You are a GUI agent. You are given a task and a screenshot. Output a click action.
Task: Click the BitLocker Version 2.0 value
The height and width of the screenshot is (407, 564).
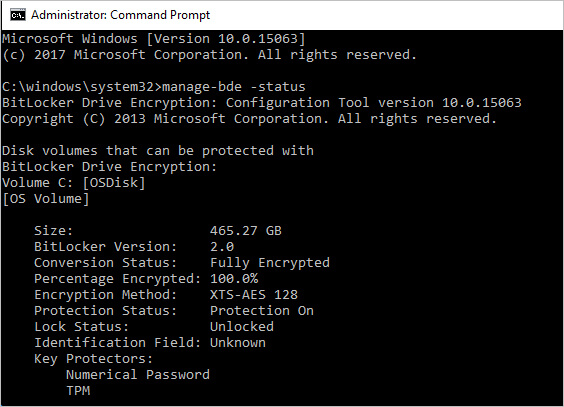tap(222, 247)
